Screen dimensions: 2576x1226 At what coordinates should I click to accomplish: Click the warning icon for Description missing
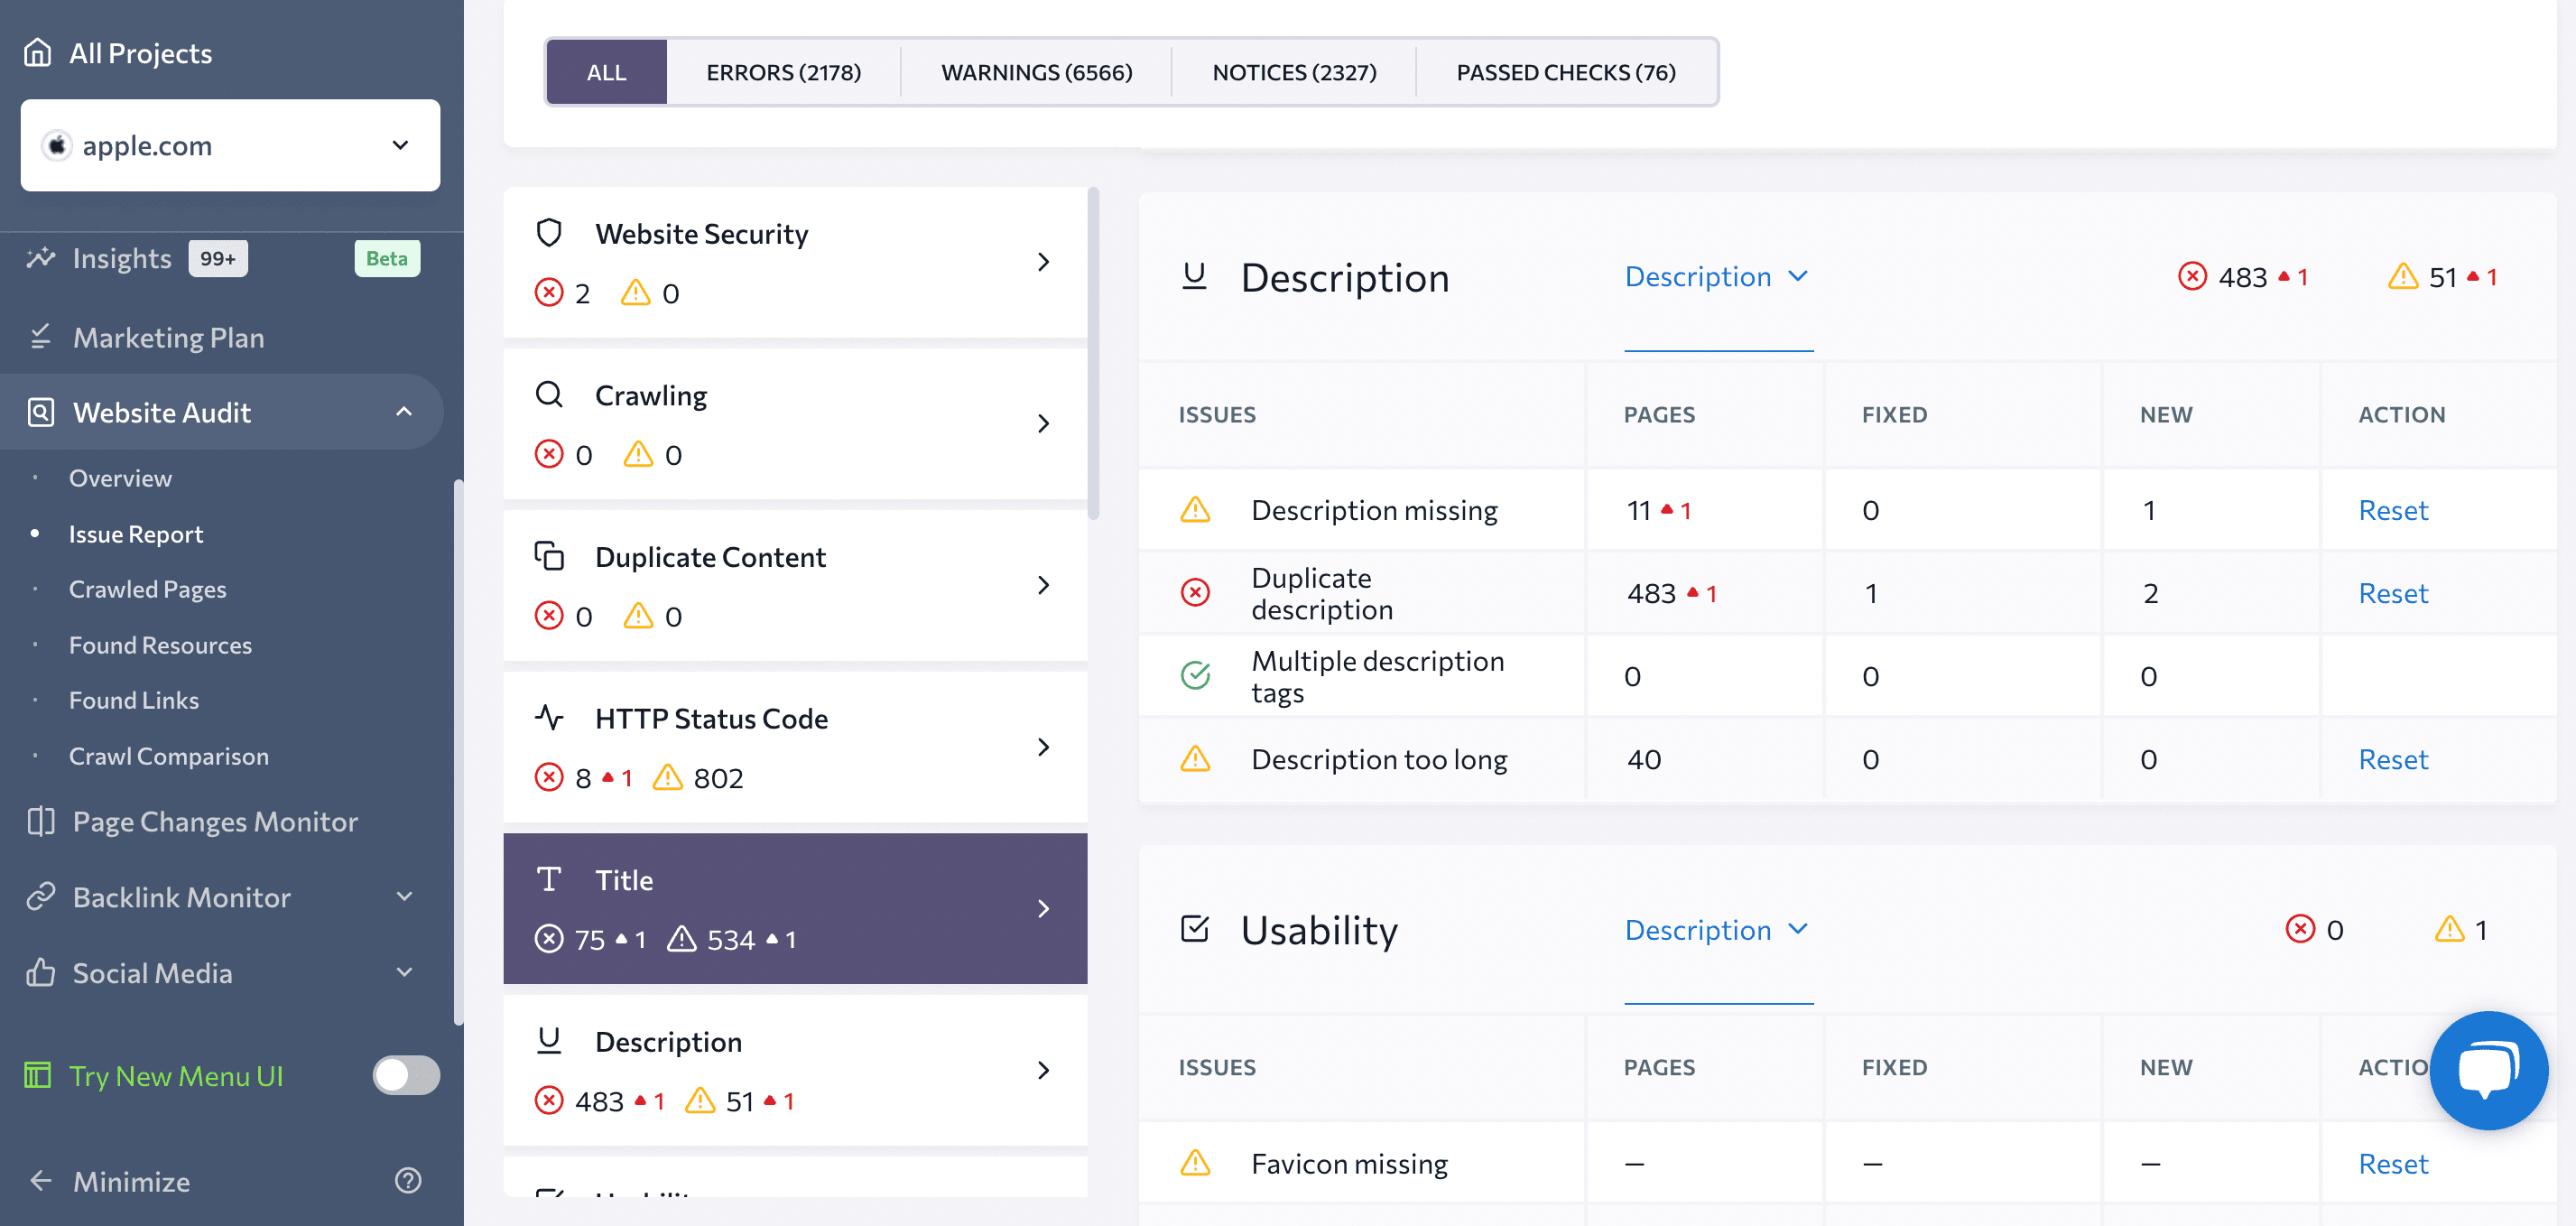tap(1195, 510)
